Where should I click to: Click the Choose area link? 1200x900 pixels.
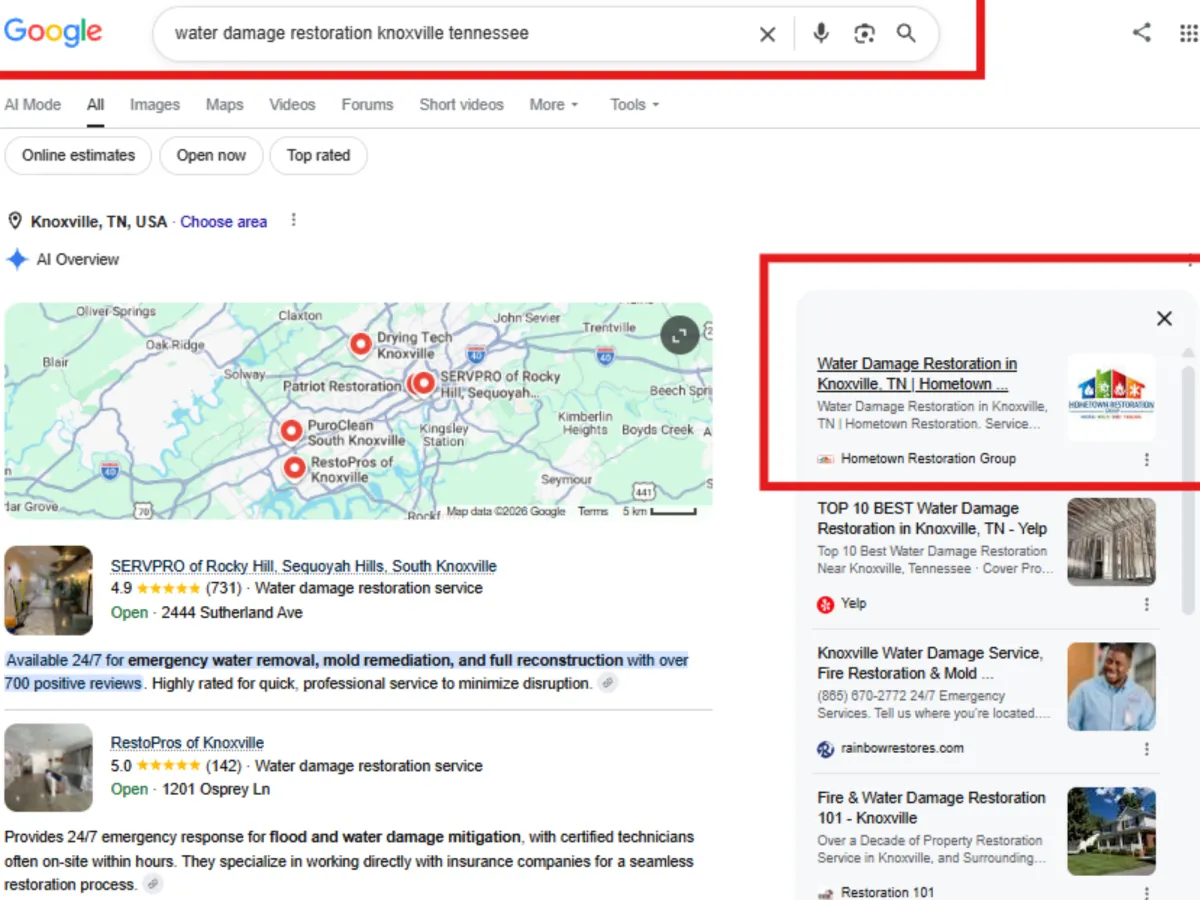223,222
